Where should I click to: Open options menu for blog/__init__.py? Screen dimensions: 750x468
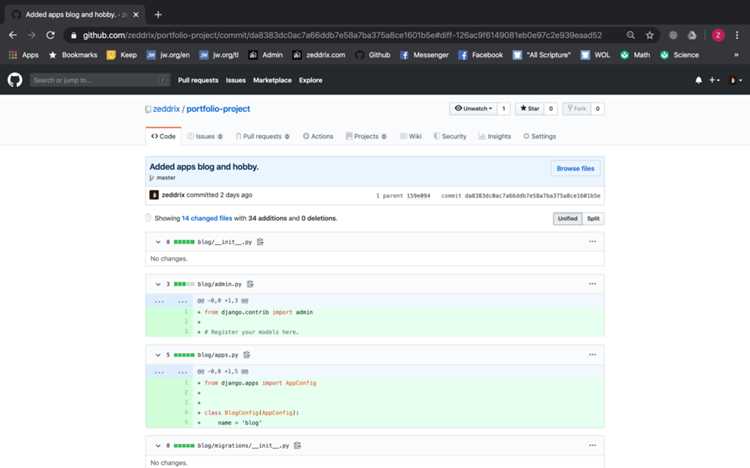point(592,242)
